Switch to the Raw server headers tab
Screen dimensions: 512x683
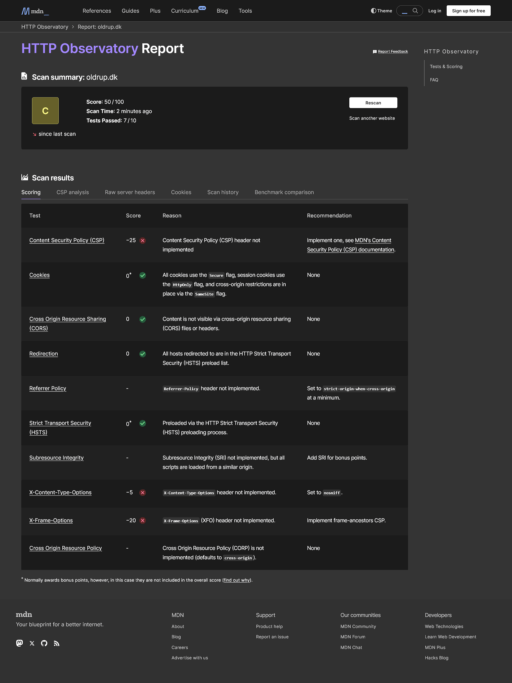tap(130, 192)
